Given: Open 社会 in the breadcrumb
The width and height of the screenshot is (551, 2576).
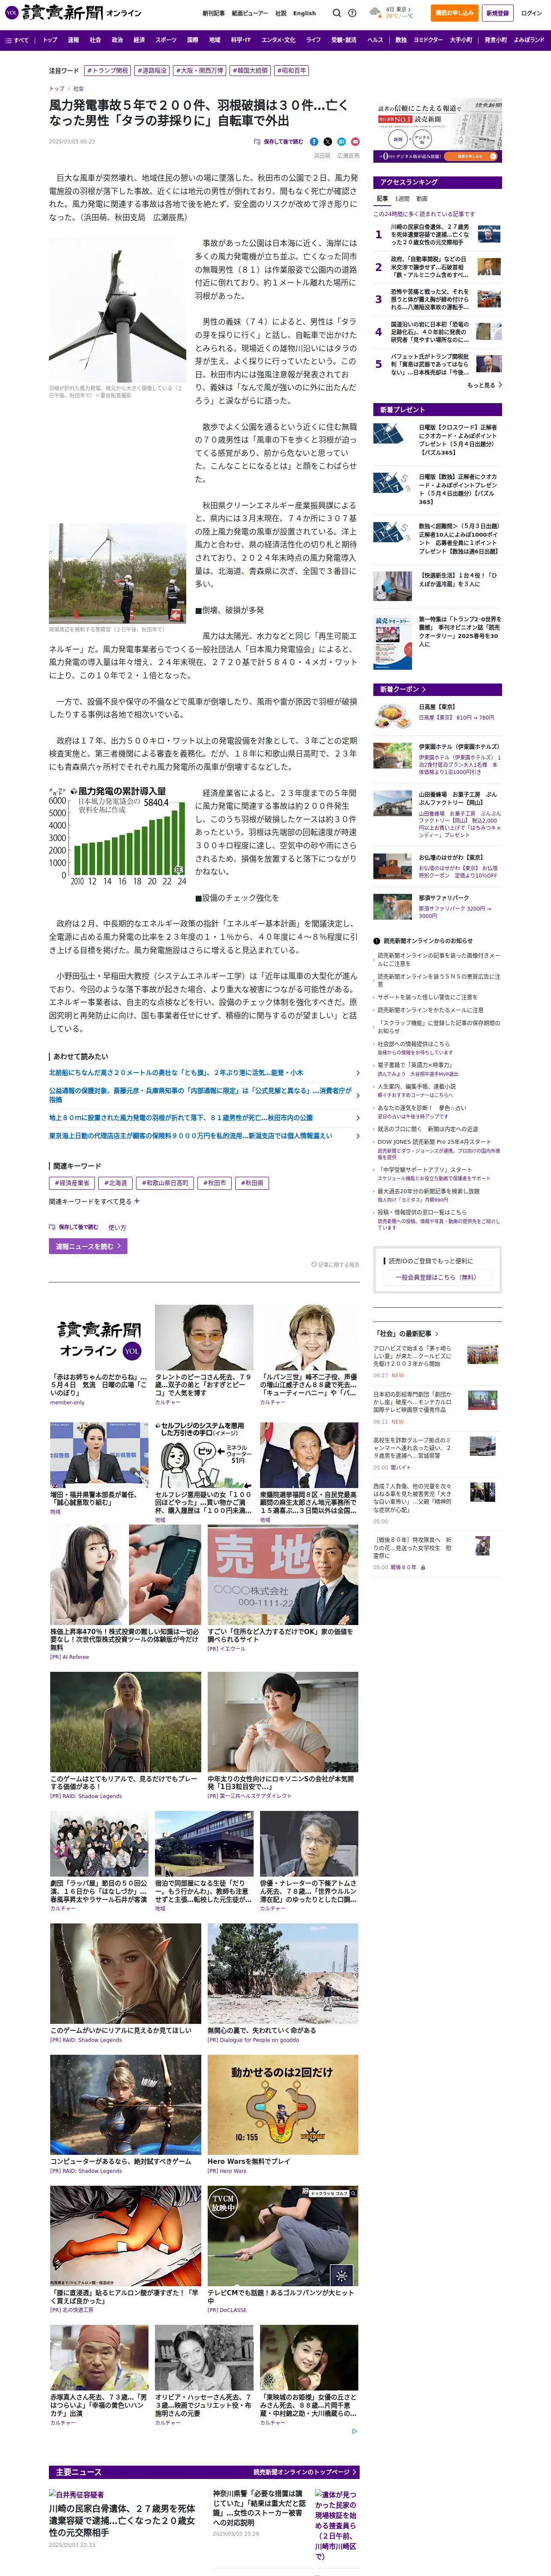Looking at the screenshot, I should [78, 88].
